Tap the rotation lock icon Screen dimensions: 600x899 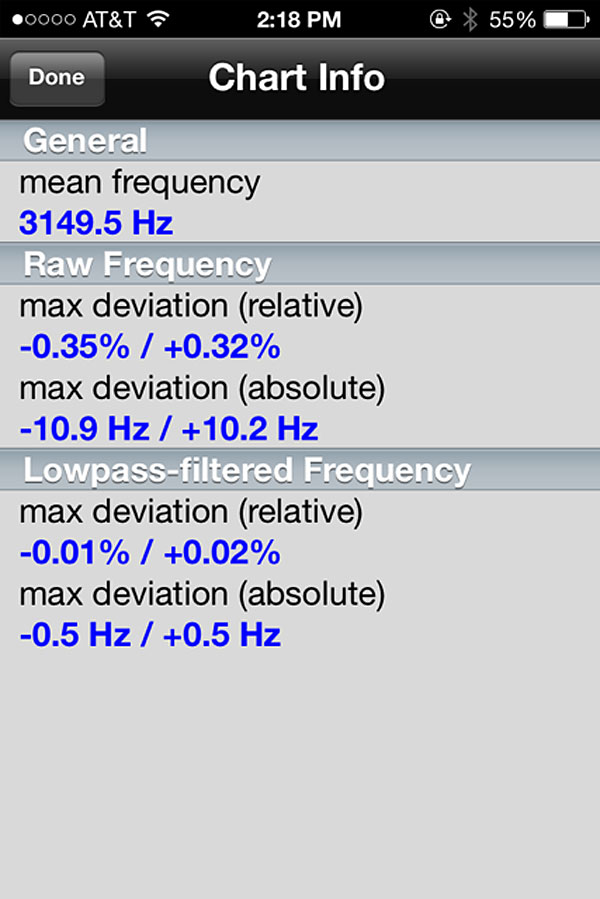pos(440,19)
